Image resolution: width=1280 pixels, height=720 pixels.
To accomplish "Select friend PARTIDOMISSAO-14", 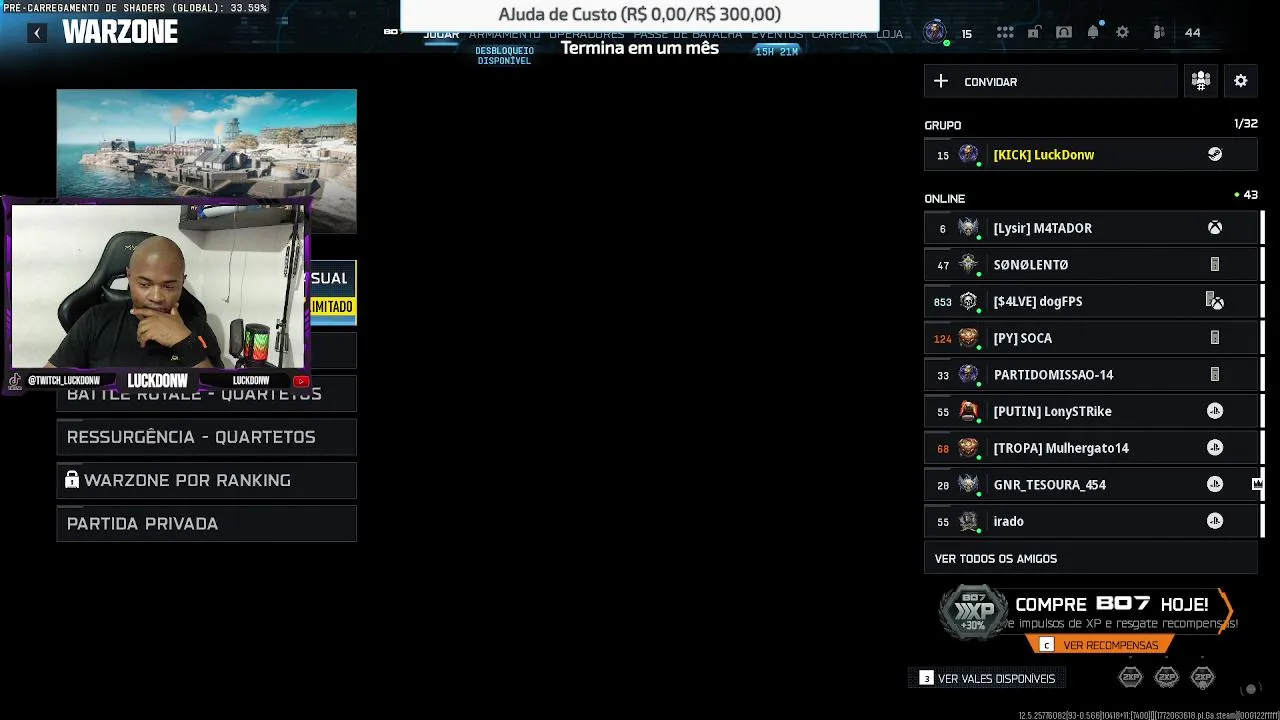I will pos(1091,375).
